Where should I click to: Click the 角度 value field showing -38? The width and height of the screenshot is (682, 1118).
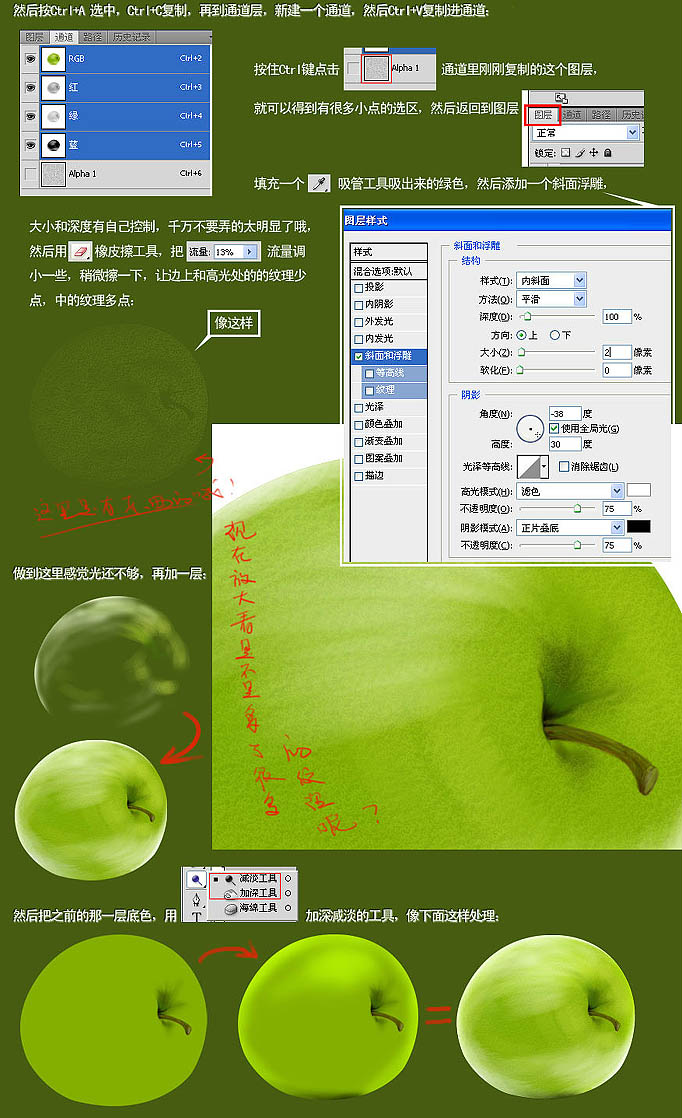coord(564,414)
